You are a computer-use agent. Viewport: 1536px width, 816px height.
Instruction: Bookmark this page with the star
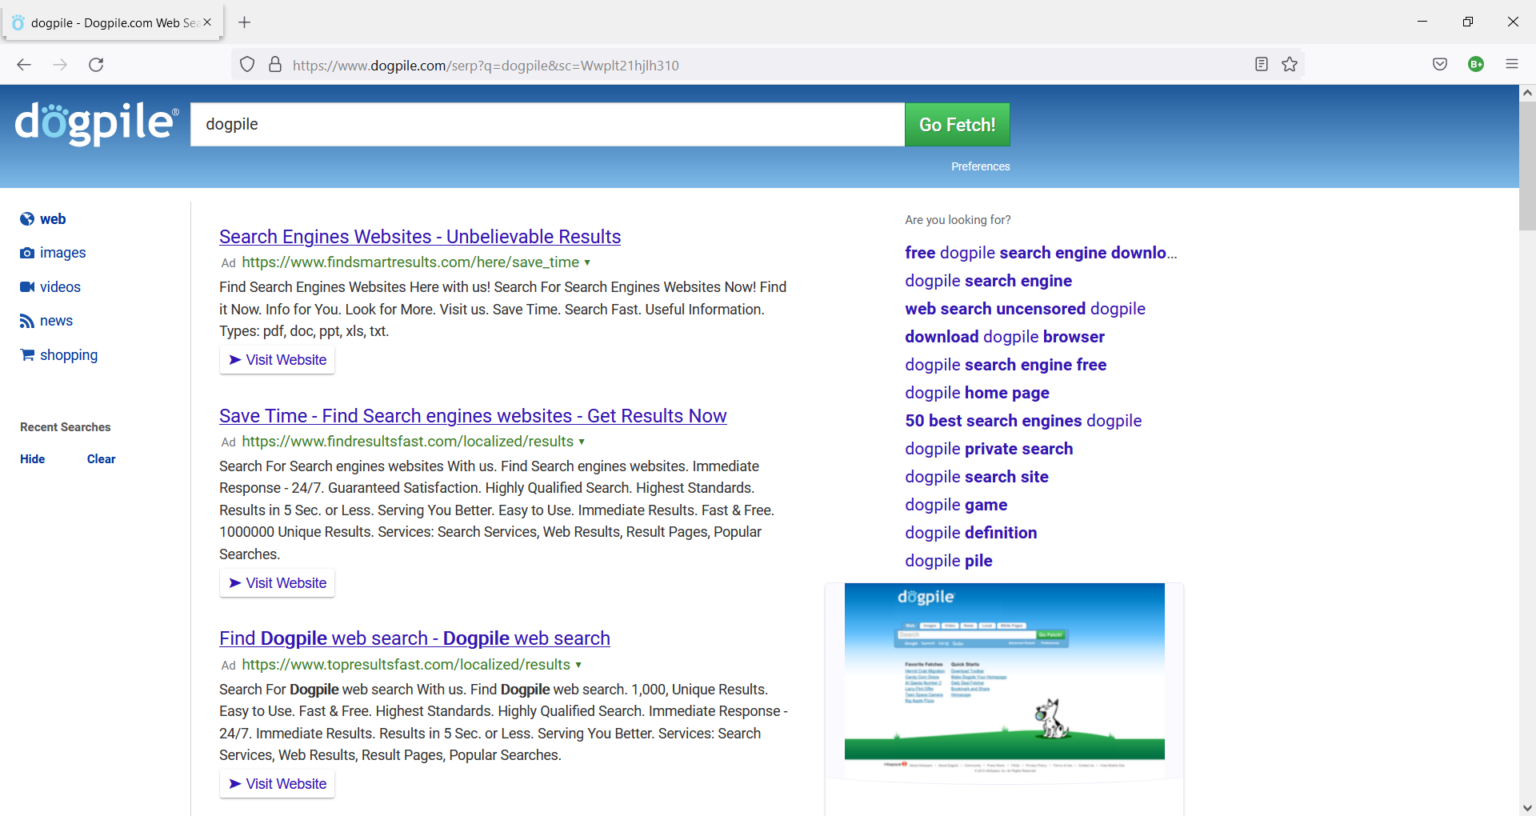click(1290, 63)
